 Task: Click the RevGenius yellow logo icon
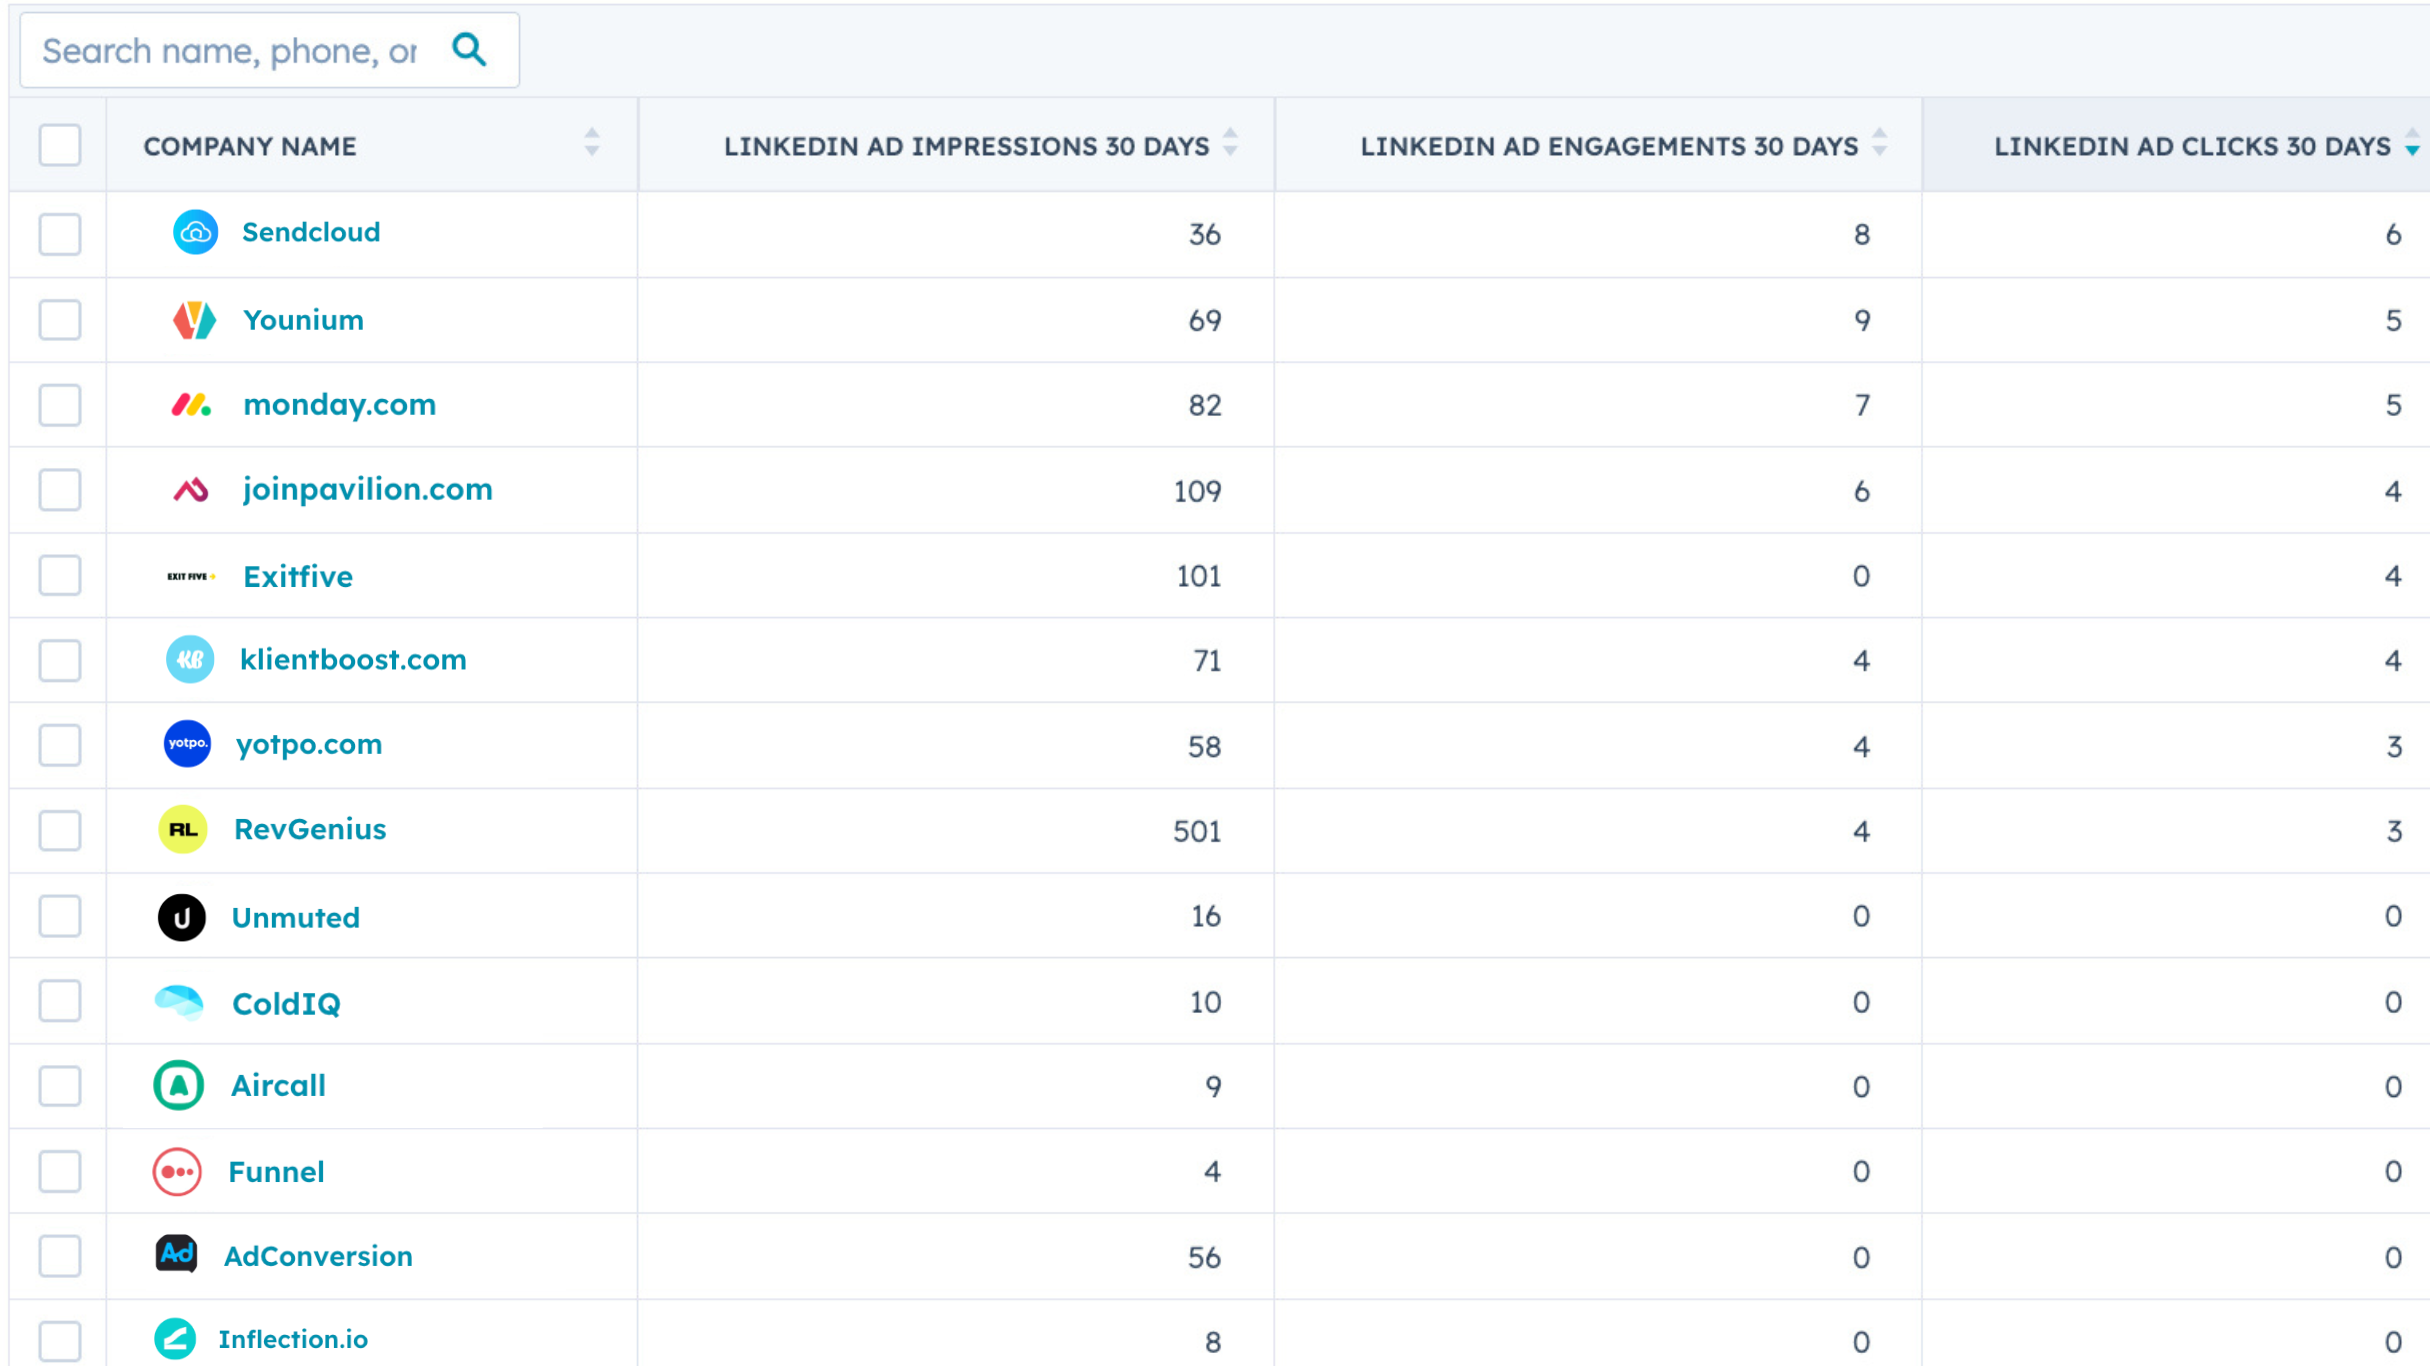click(183, 830)
